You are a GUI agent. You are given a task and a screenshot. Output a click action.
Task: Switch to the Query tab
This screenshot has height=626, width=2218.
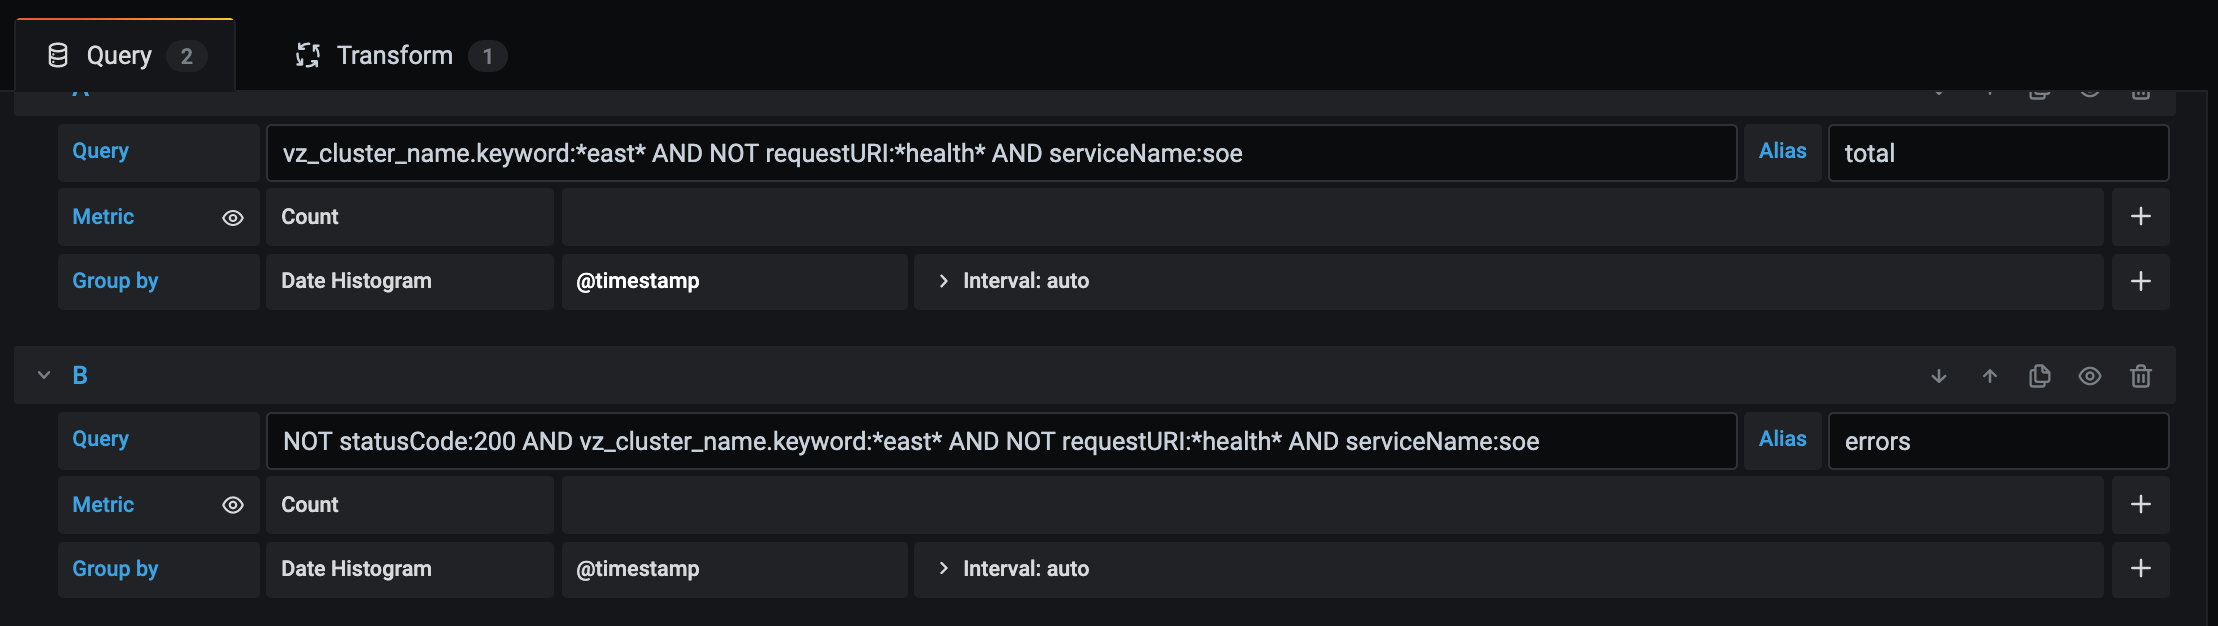(x=126, y=55)
